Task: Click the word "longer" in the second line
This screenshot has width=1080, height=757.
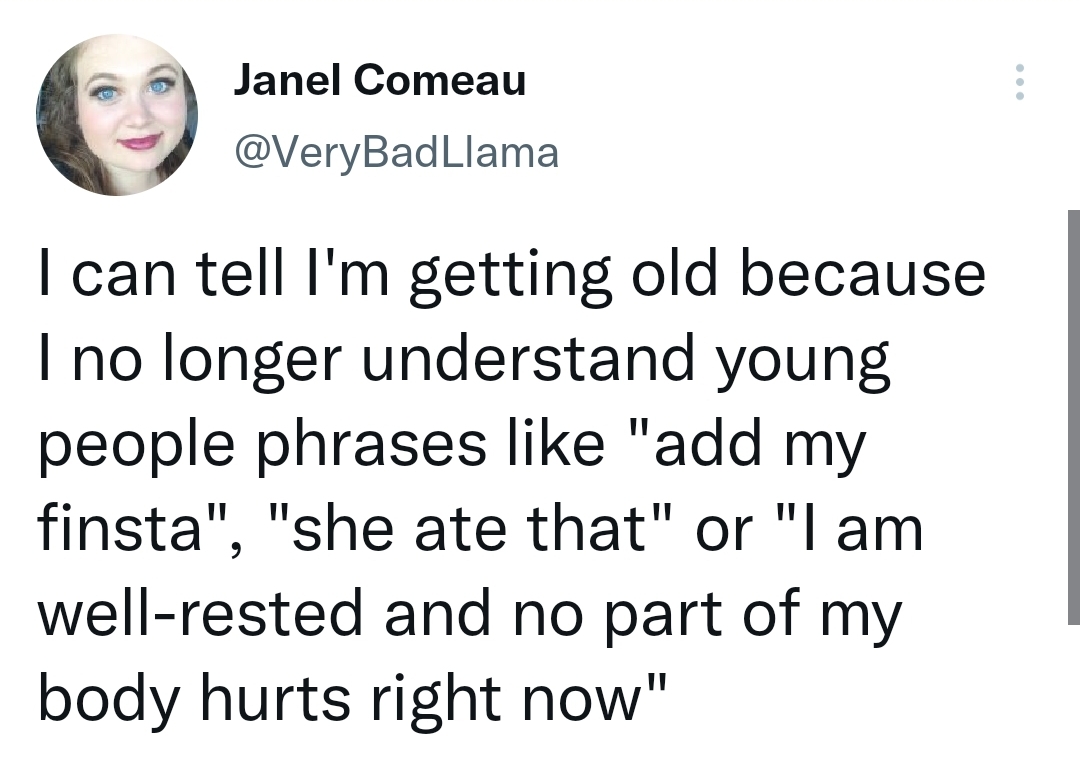Action: (x=252, y=363)
